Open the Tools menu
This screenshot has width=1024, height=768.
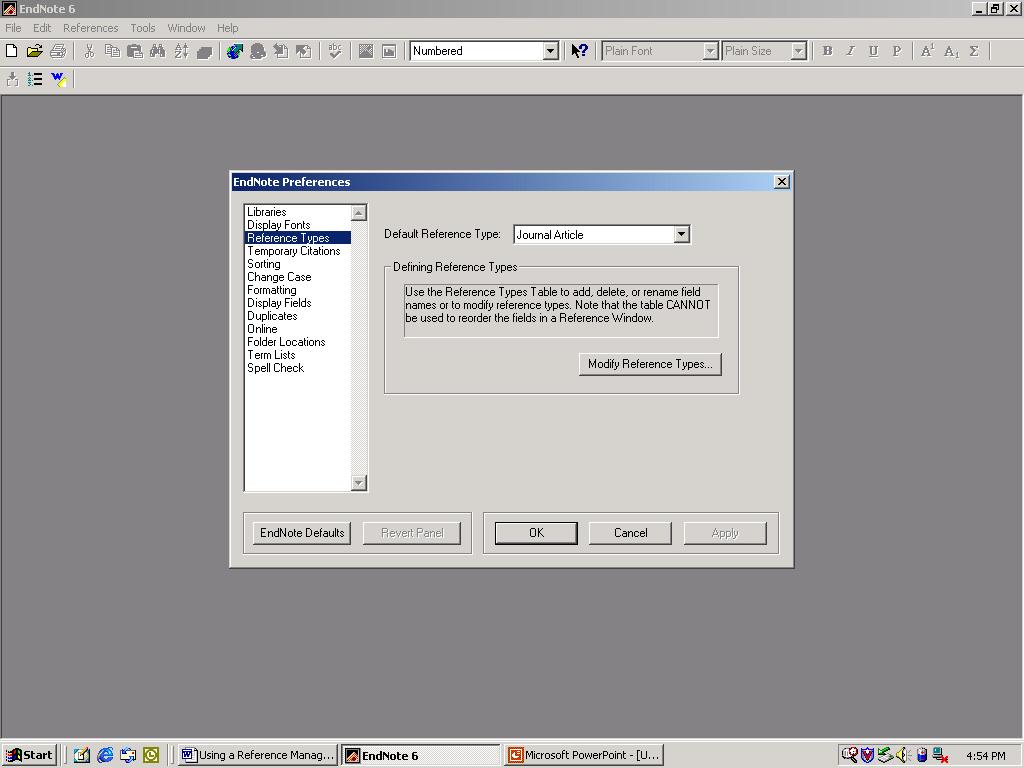pos(142,28)
